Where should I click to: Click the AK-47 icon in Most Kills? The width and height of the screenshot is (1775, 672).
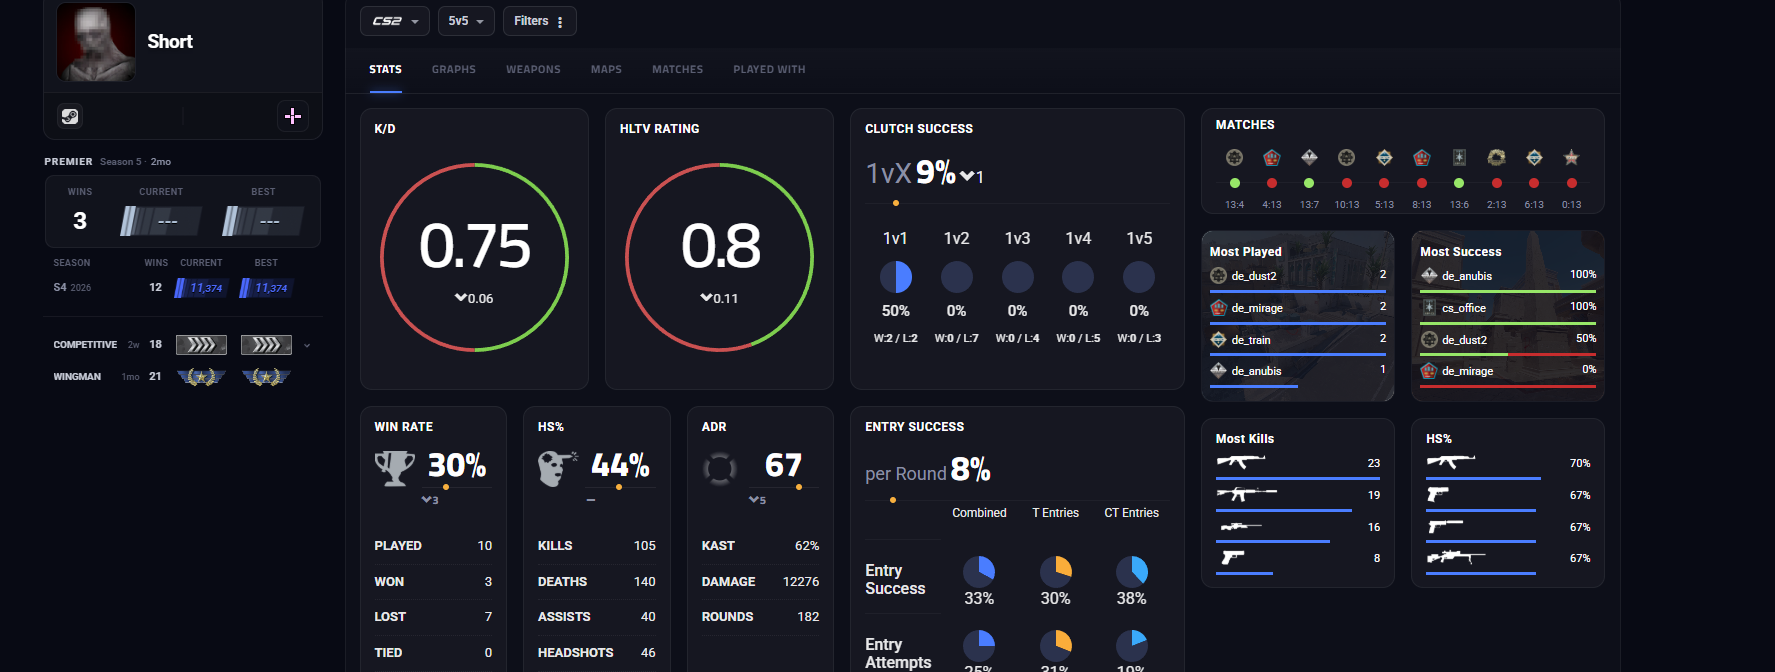click(1241, 462)
